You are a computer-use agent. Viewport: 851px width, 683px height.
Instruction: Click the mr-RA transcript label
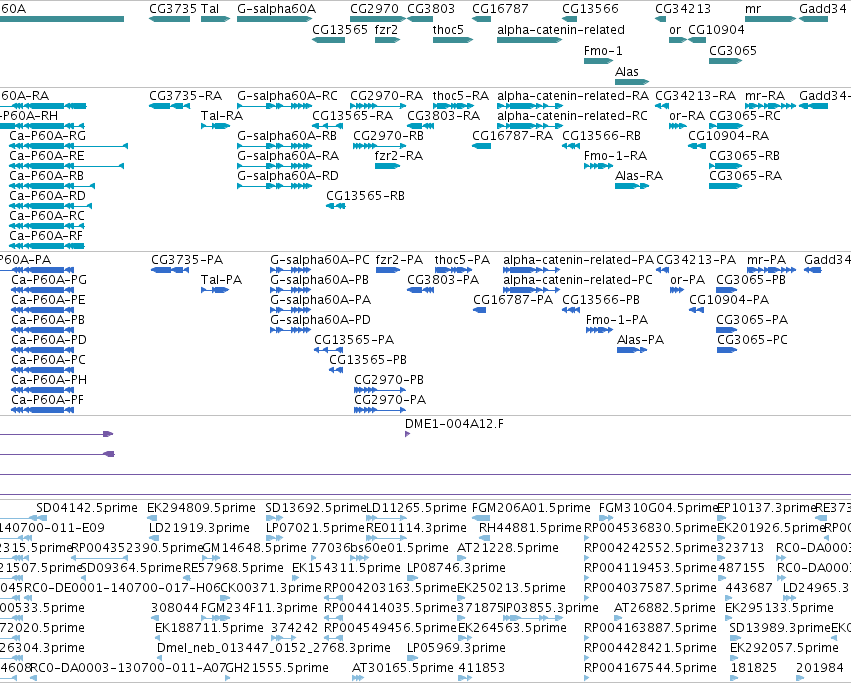[x=765, y=96]
